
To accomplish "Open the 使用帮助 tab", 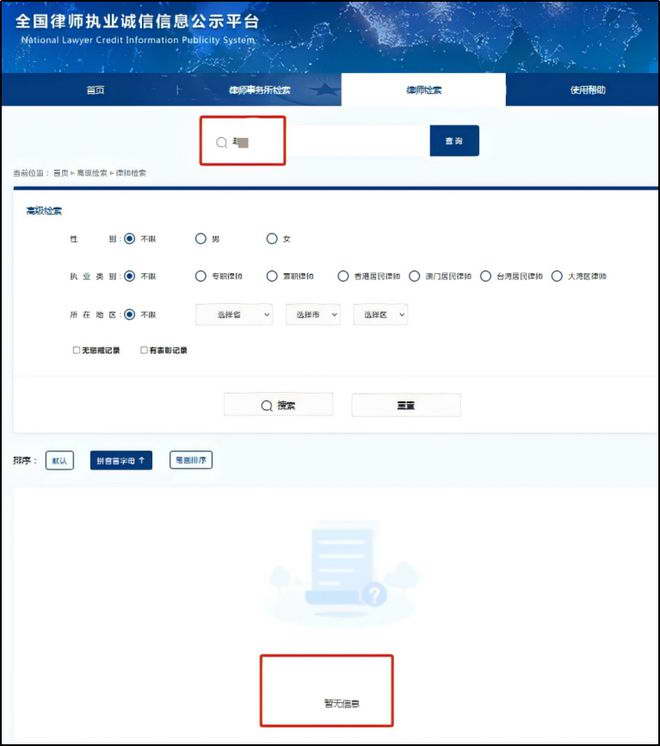I will (587, 90).
